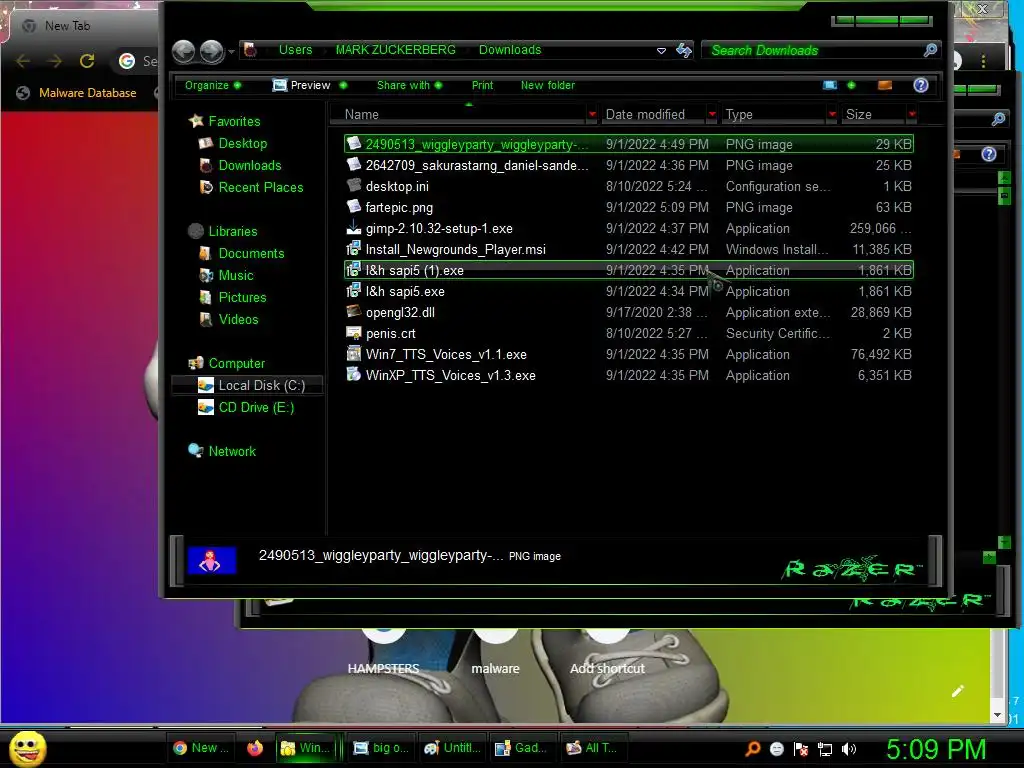Select Network in the navigation pane
The height and width of the screenshot is (768, 1024).
pyautogui.click(x=223, y=451)
